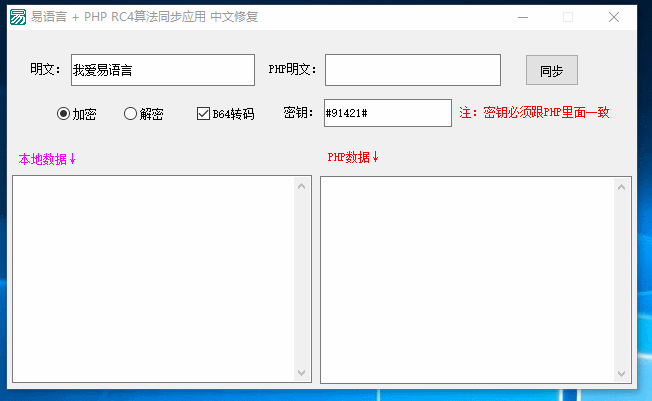Click the 本地数据 scrollbar down arrow
652x401 pixels.
[x=302, y=373]
